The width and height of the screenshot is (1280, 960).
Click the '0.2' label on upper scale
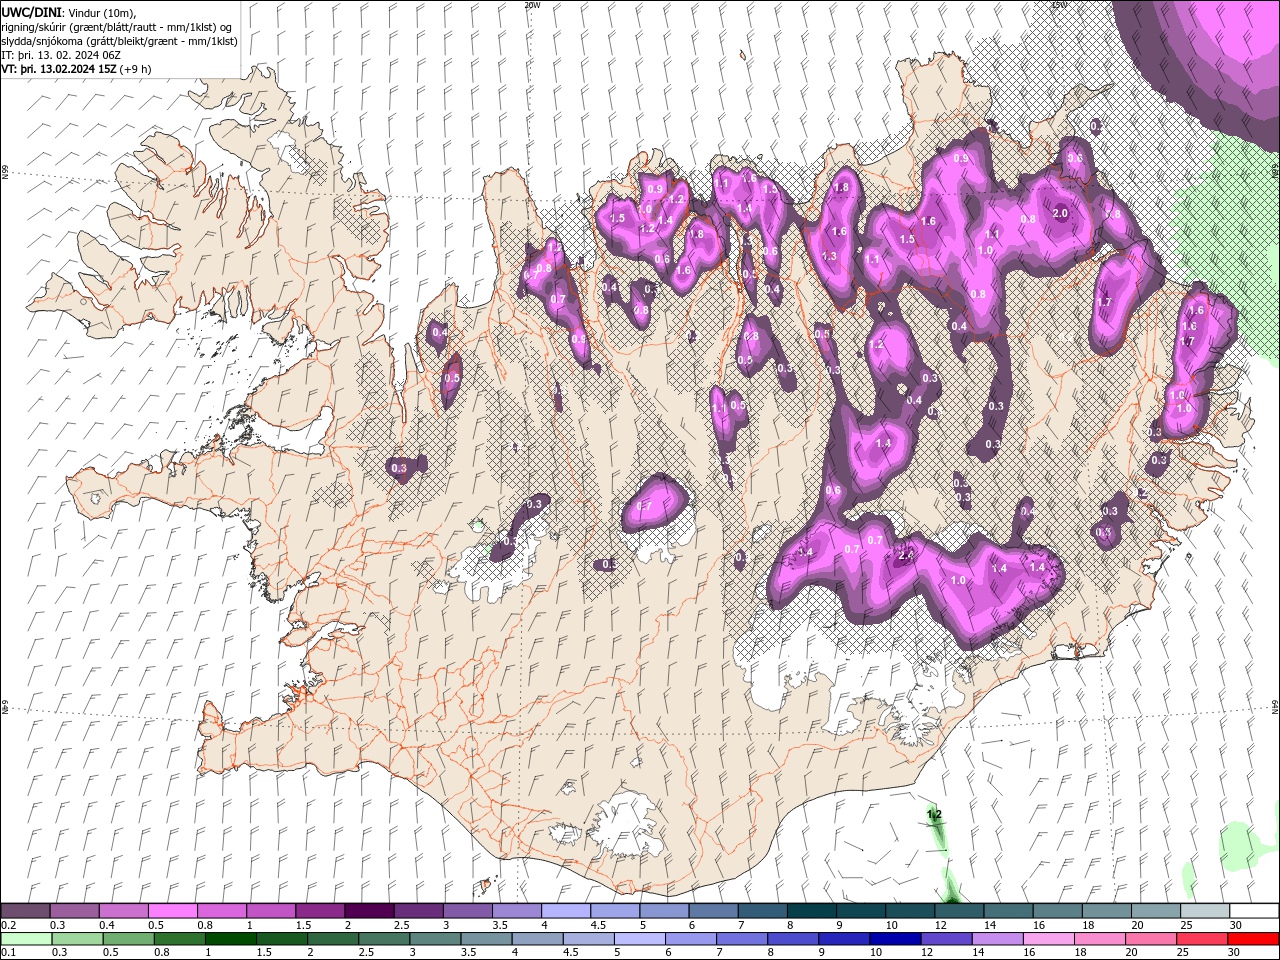point(8,925)
